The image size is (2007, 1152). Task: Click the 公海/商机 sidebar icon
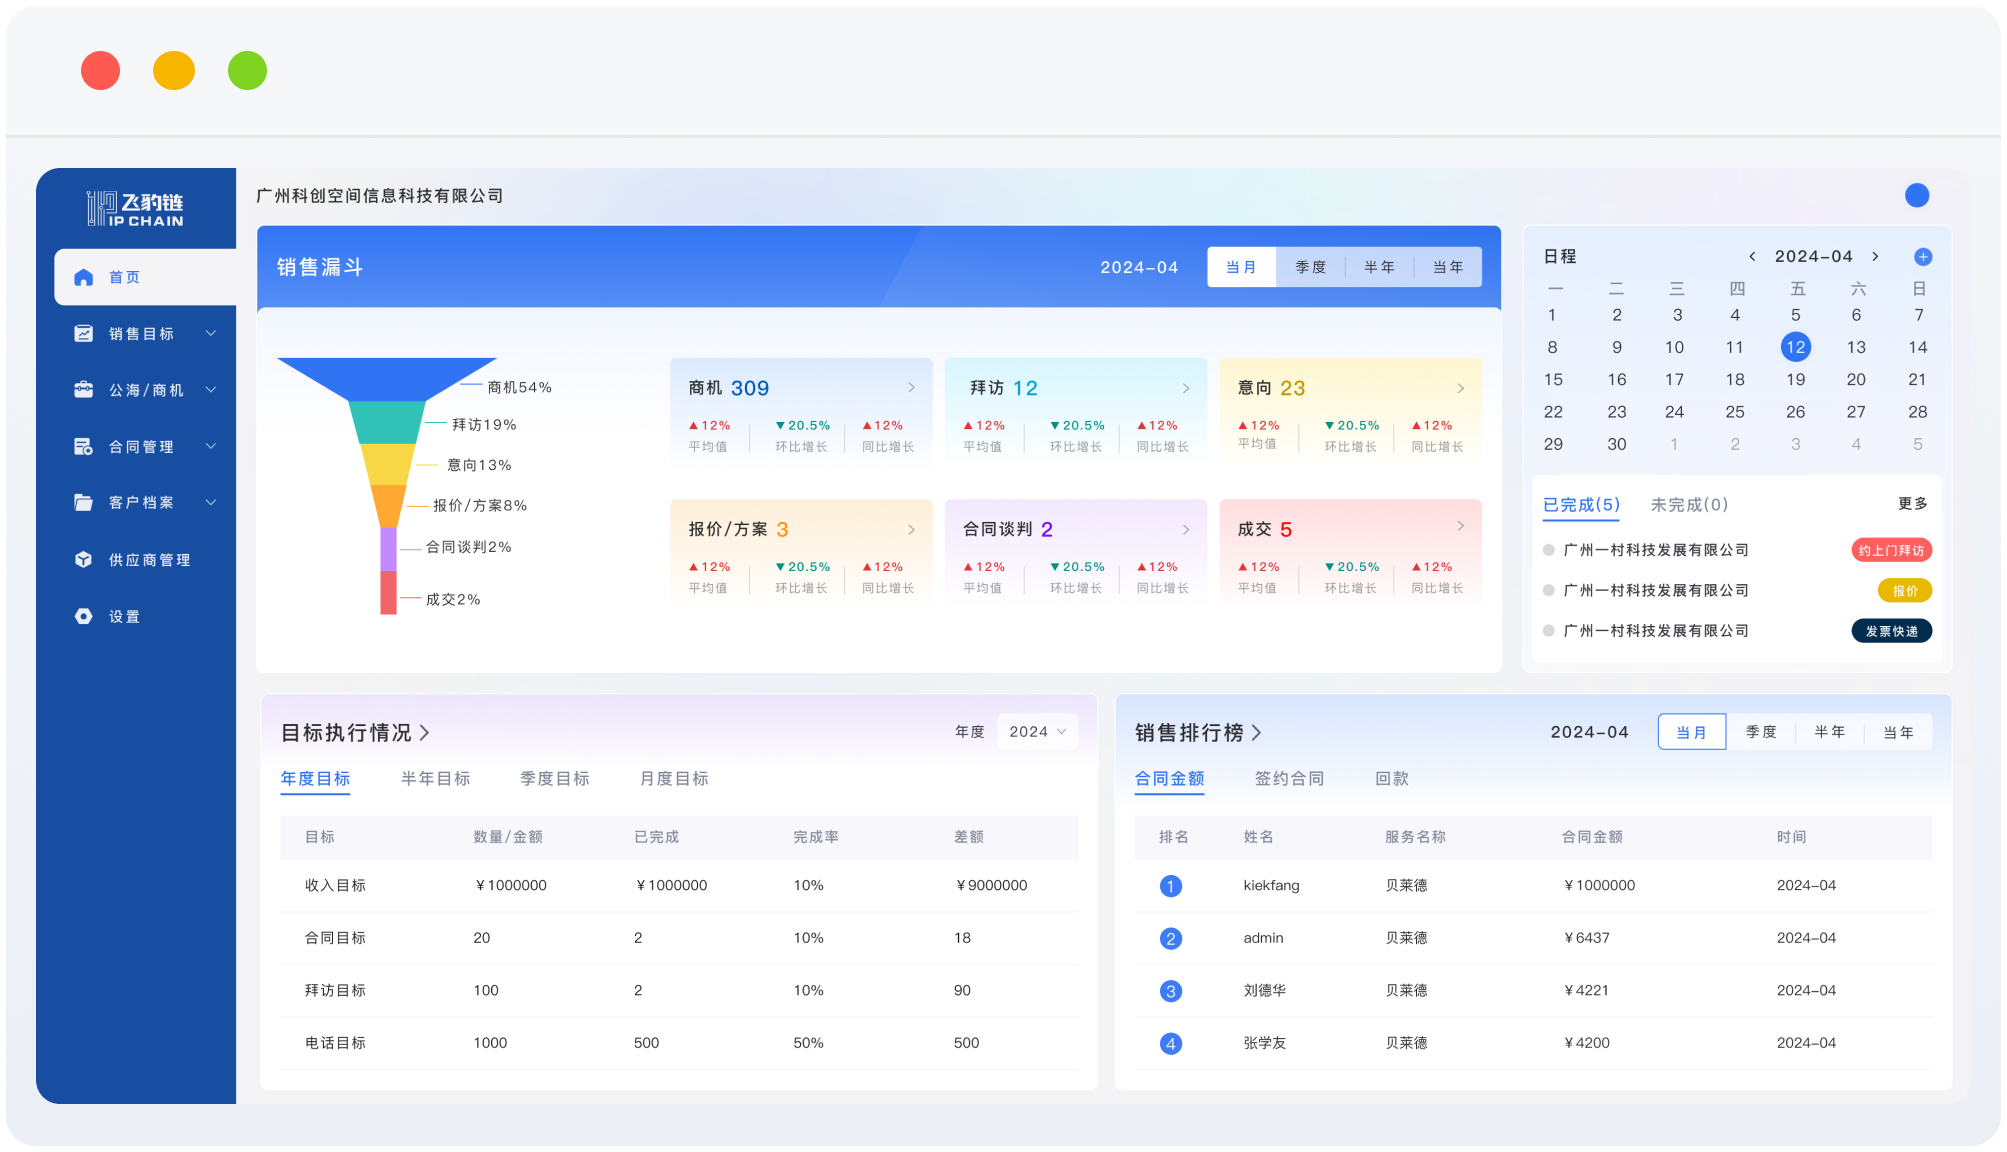pos(84,389)
